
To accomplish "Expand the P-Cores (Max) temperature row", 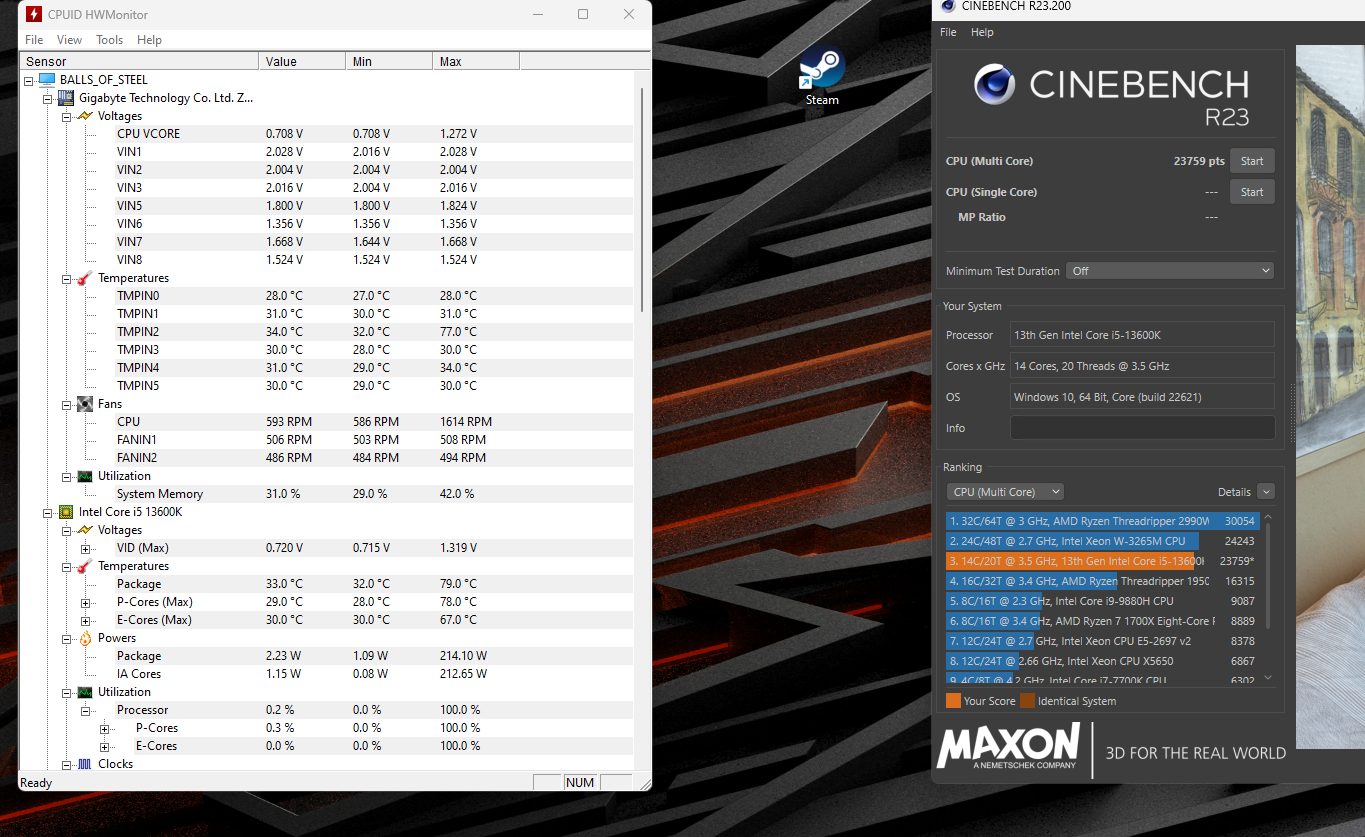I will tap(86, 602).
